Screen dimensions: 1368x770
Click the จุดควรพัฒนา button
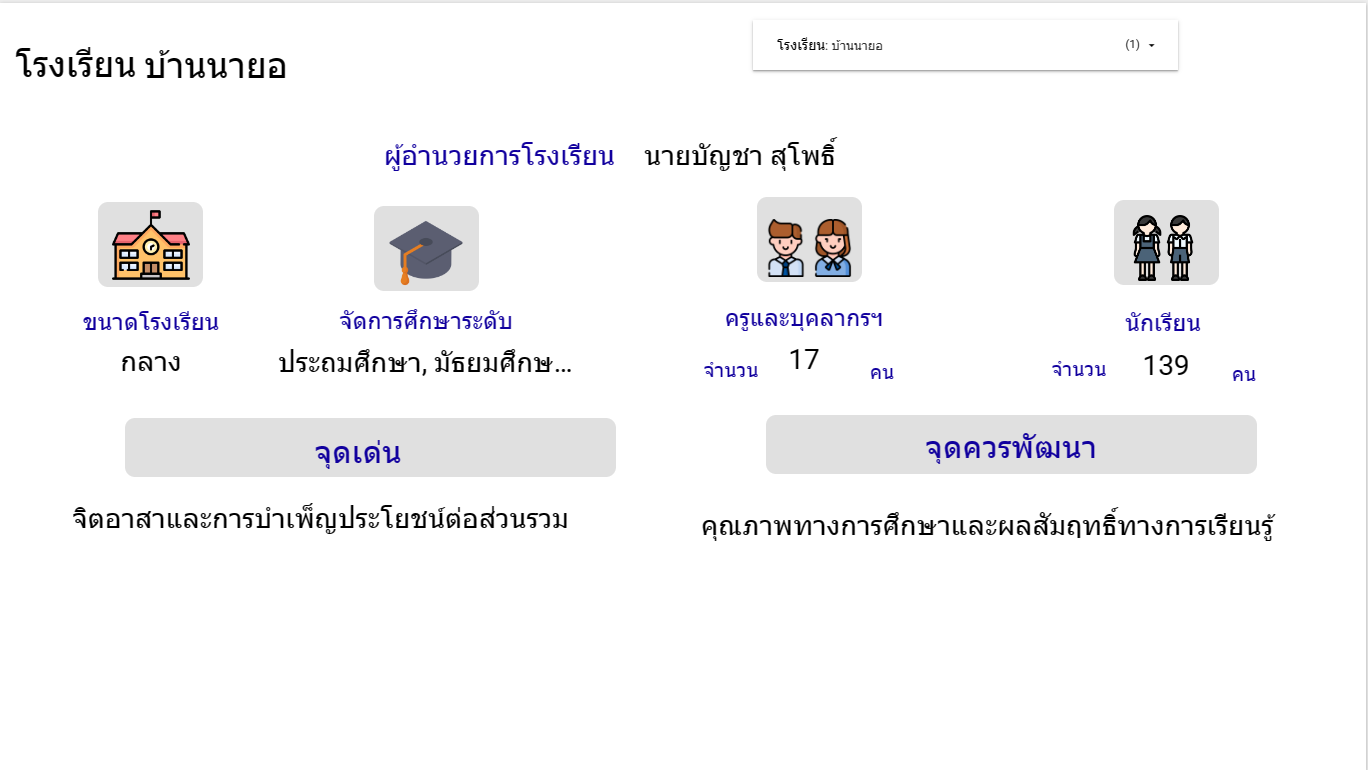point(1011,445)
